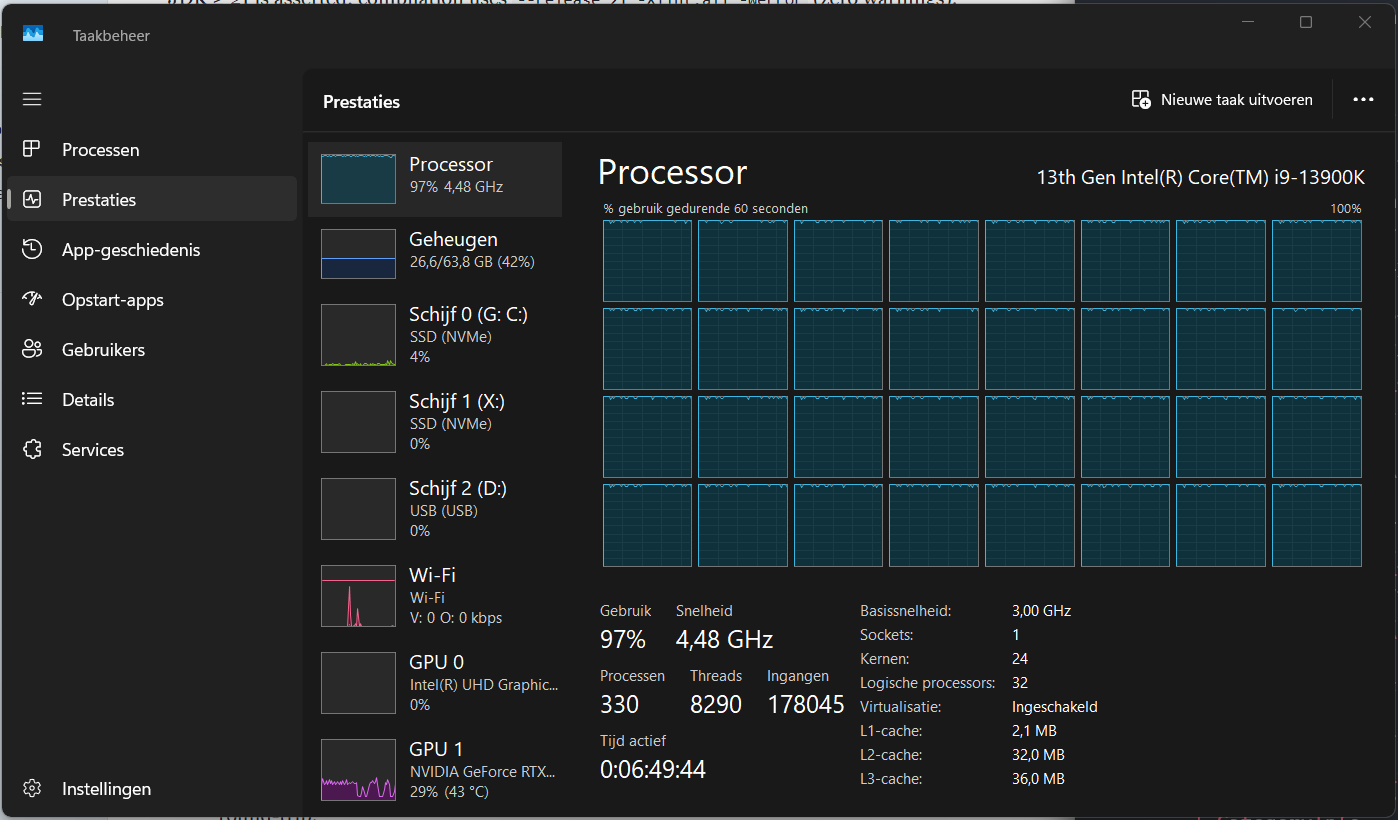Open the Processen page label
Screen dimensions: 1398x820
pyautogui.click(x=101, y=150)
